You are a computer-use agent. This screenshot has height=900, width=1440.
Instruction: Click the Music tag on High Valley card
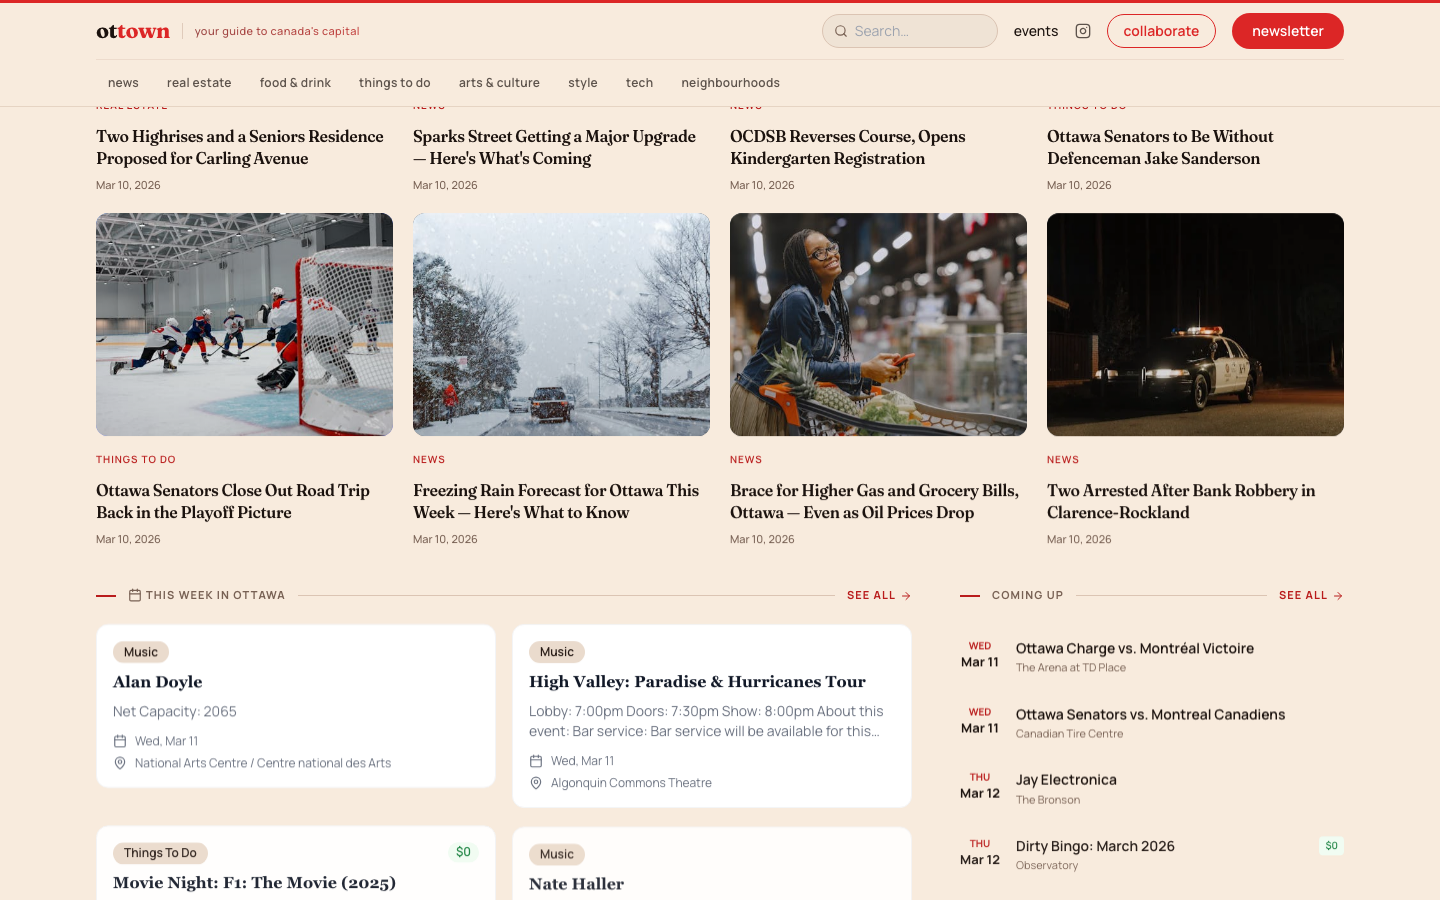click(x=557, y=652)
